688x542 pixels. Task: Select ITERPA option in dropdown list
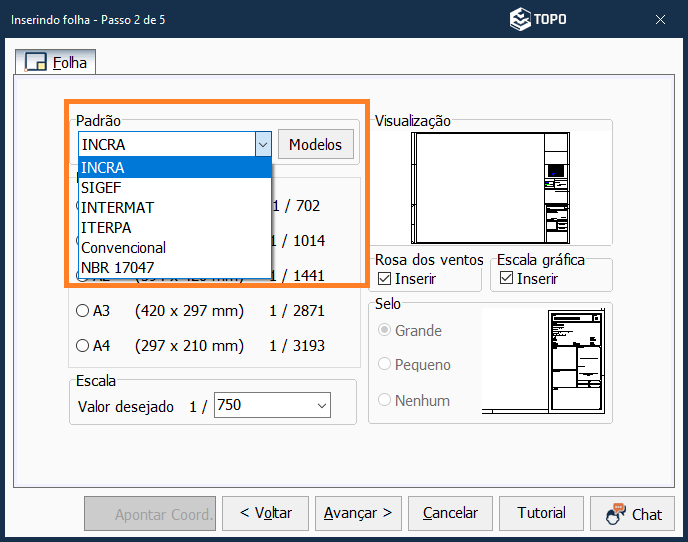pyautogui.click(x=106, y=227)
